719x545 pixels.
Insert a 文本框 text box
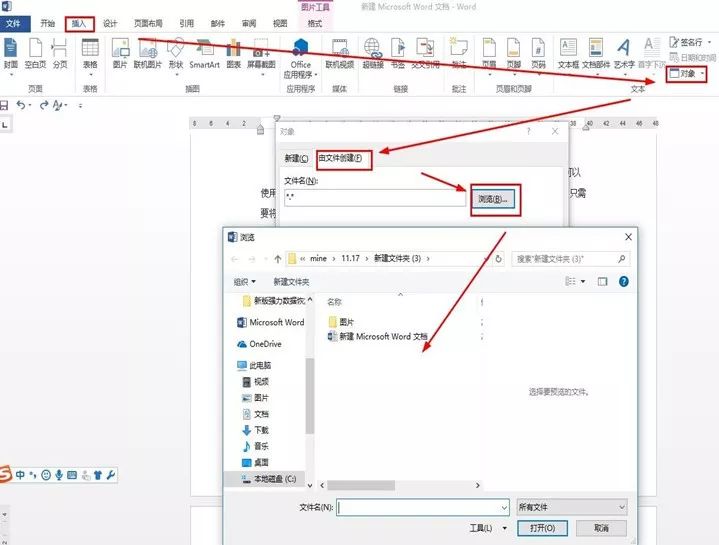click(x=568, y=54)
